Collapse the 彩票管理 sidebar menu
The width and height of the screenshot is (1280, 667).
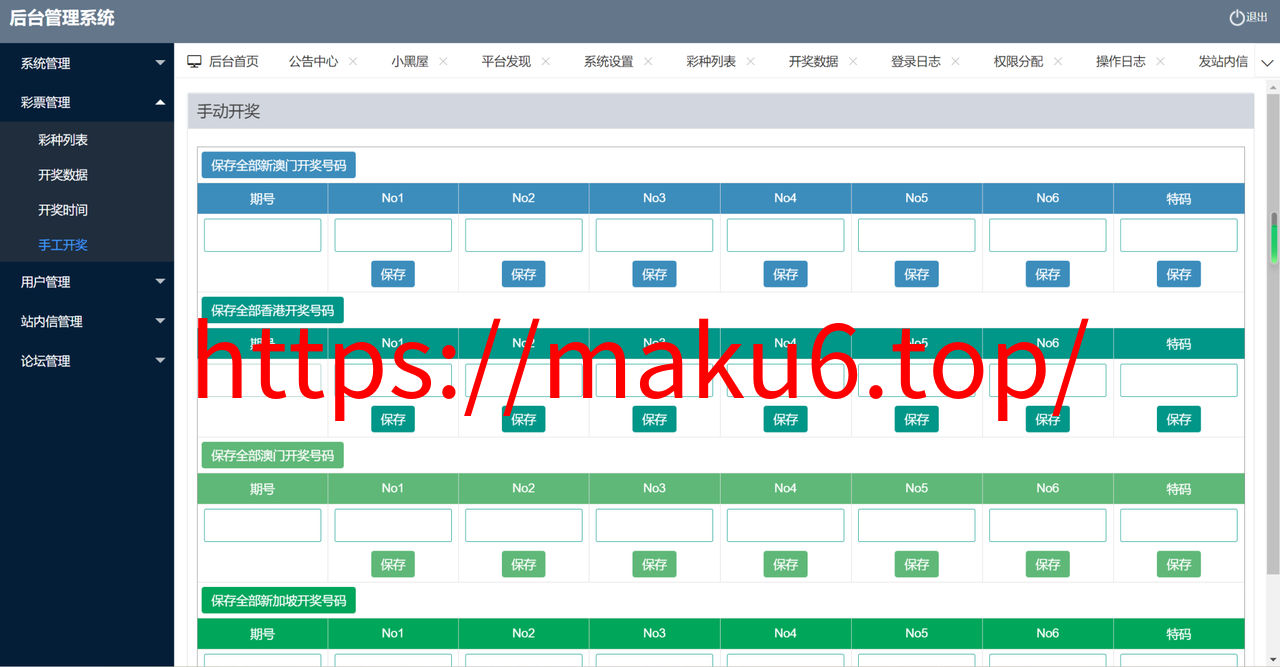pos(87,102)
